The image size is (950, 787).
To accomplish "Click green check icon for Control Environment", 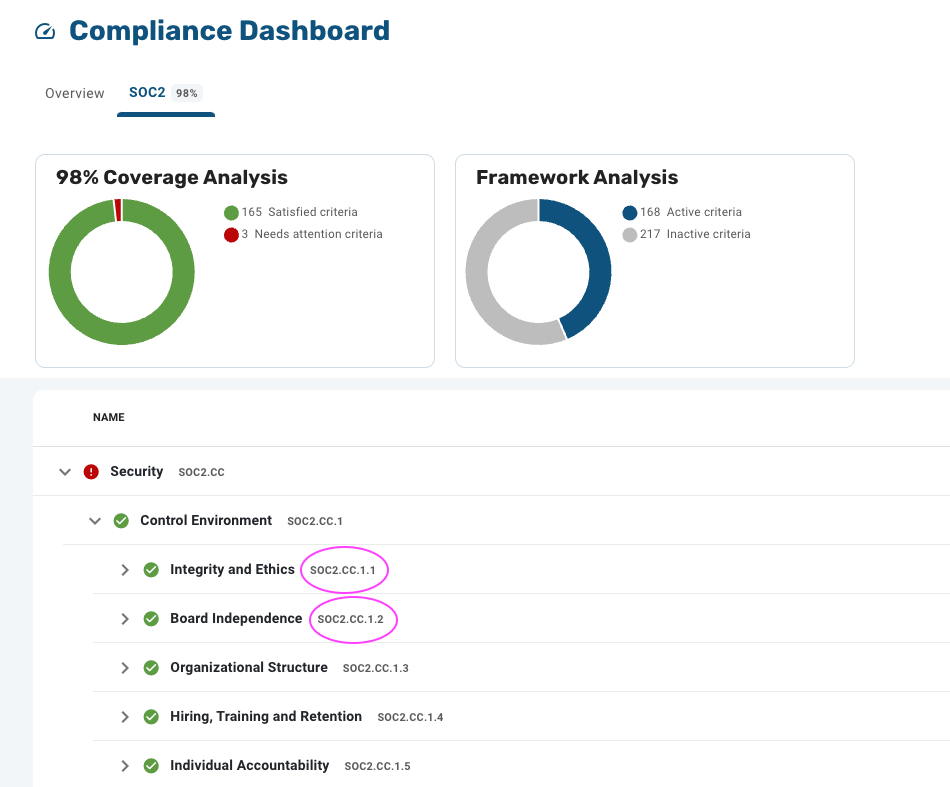I will 121,520.
